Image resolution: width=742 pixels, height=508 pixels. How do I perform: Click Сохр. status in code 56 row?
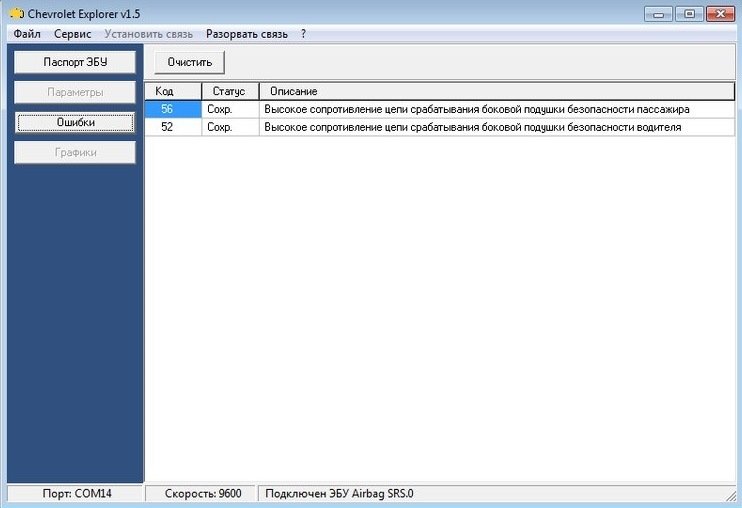(230, 109)
